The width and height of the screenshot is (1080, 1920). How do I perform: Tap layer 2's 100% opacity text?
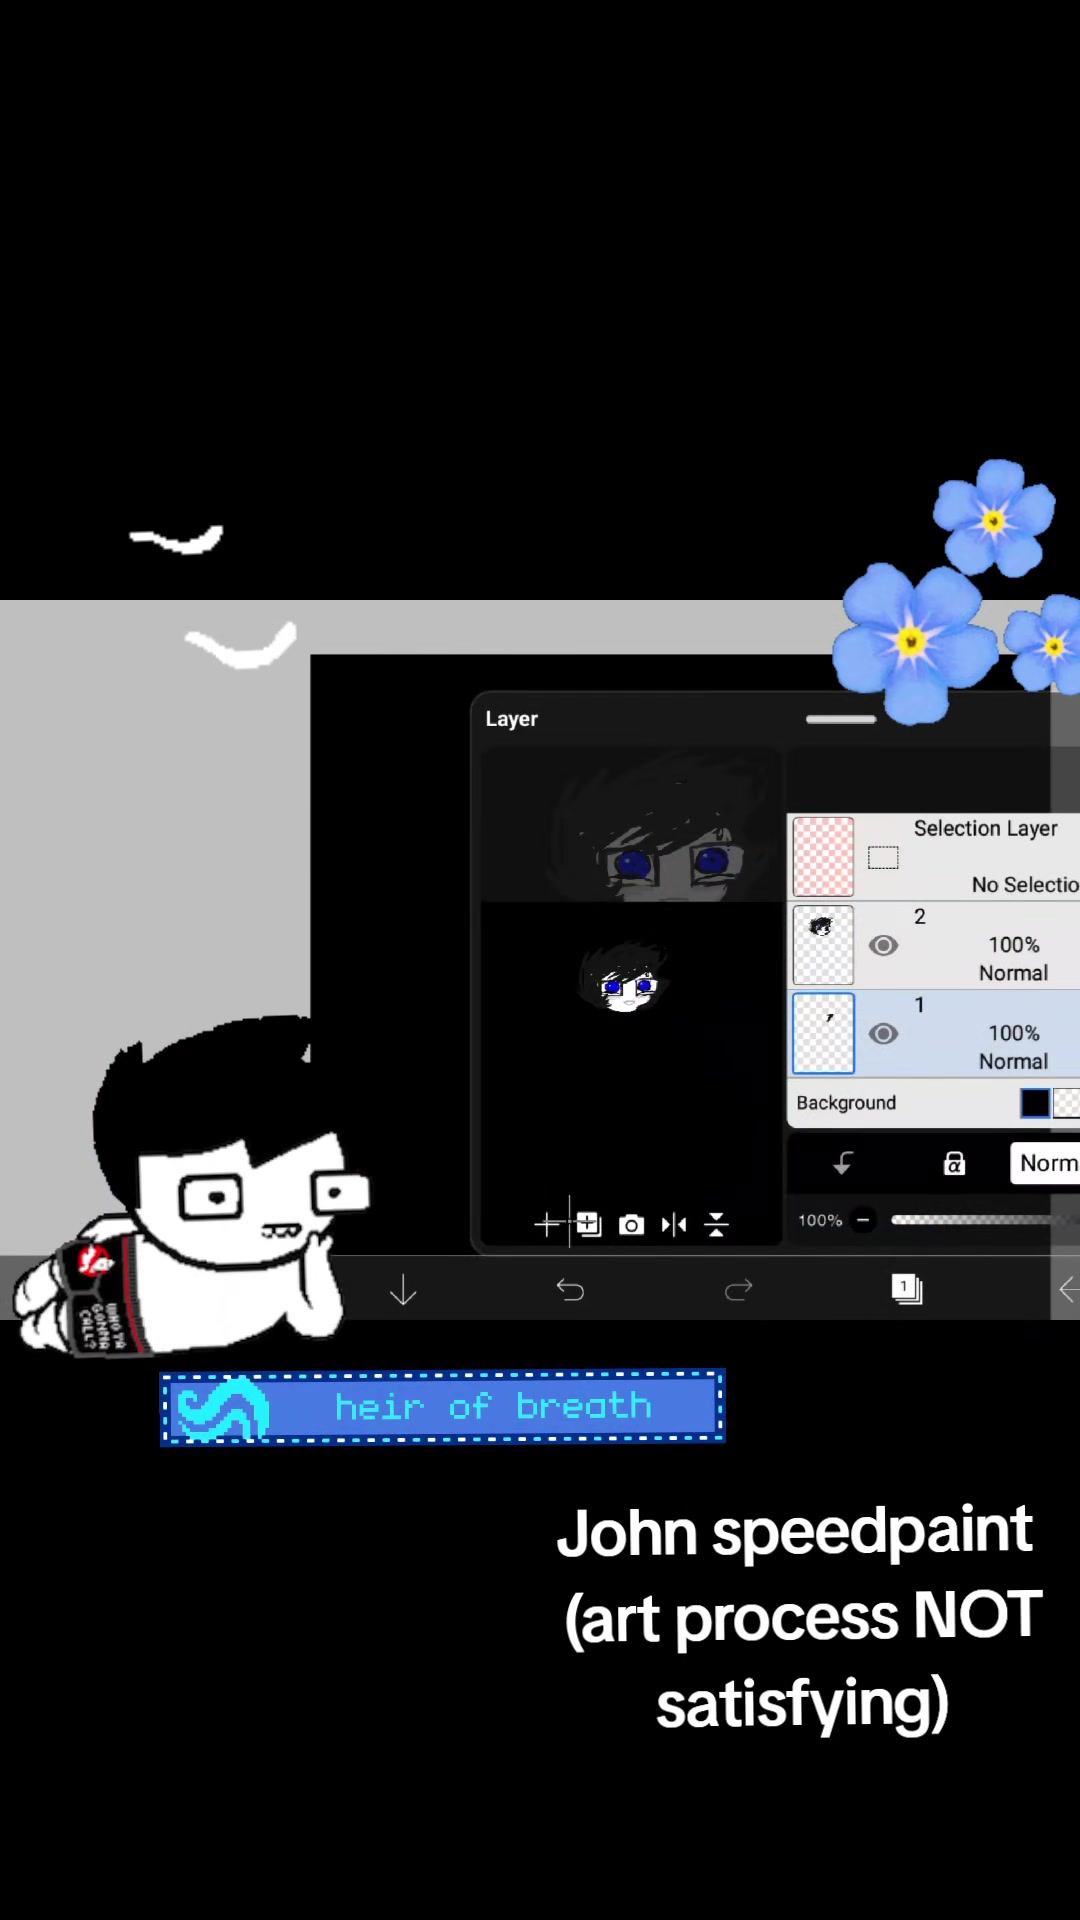(1014, 945)
